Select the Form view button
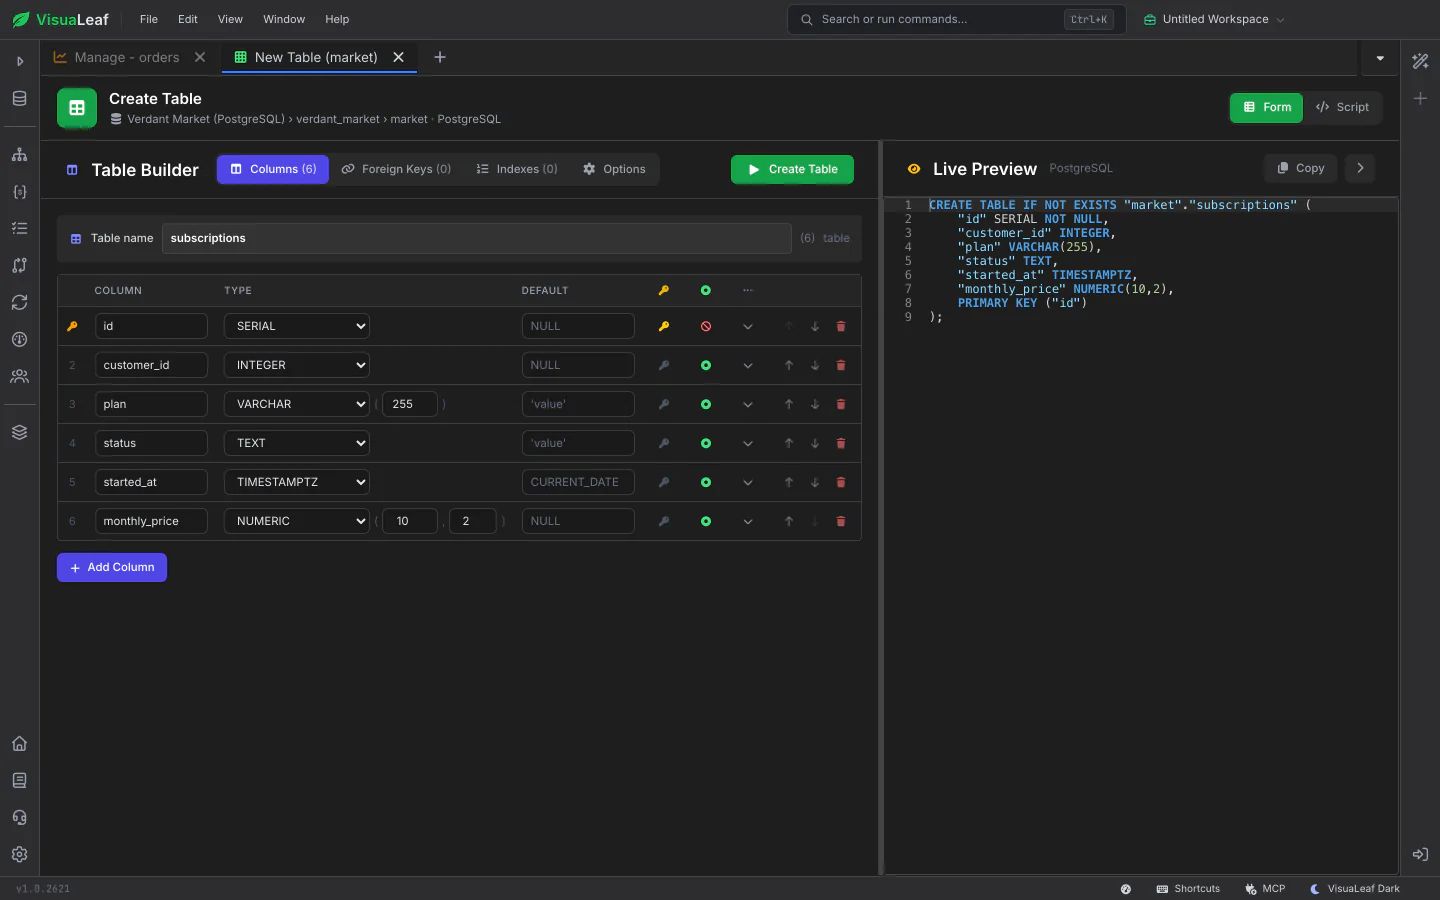The width and height of the screenshot is (1440, 900). 1266,107
